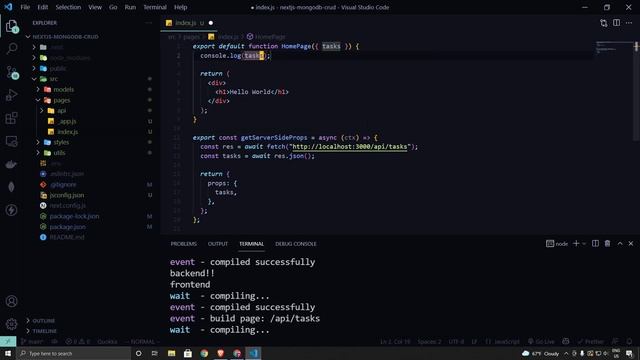Image resolution: width=640 pixels, height=360 pixels.
Task: Click the Open Changes icon in editor toolbar
Action: pos(604,23)
